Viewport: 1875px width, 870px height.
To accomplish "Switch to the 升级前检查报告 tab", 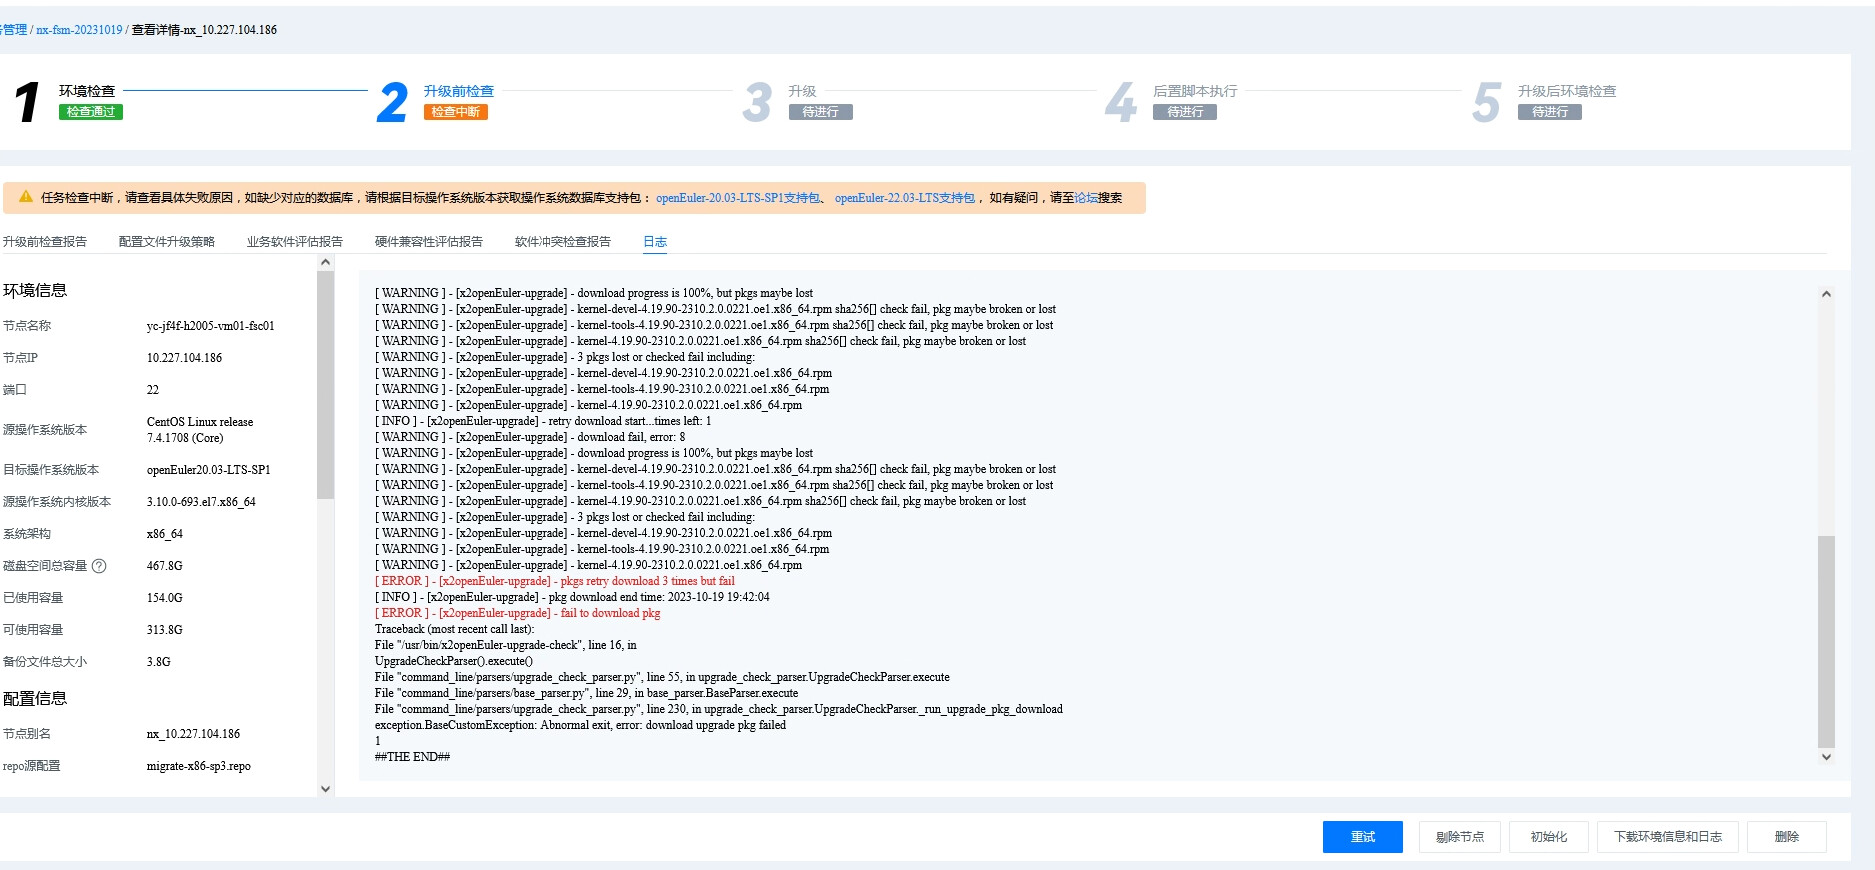I will (45, 242).
